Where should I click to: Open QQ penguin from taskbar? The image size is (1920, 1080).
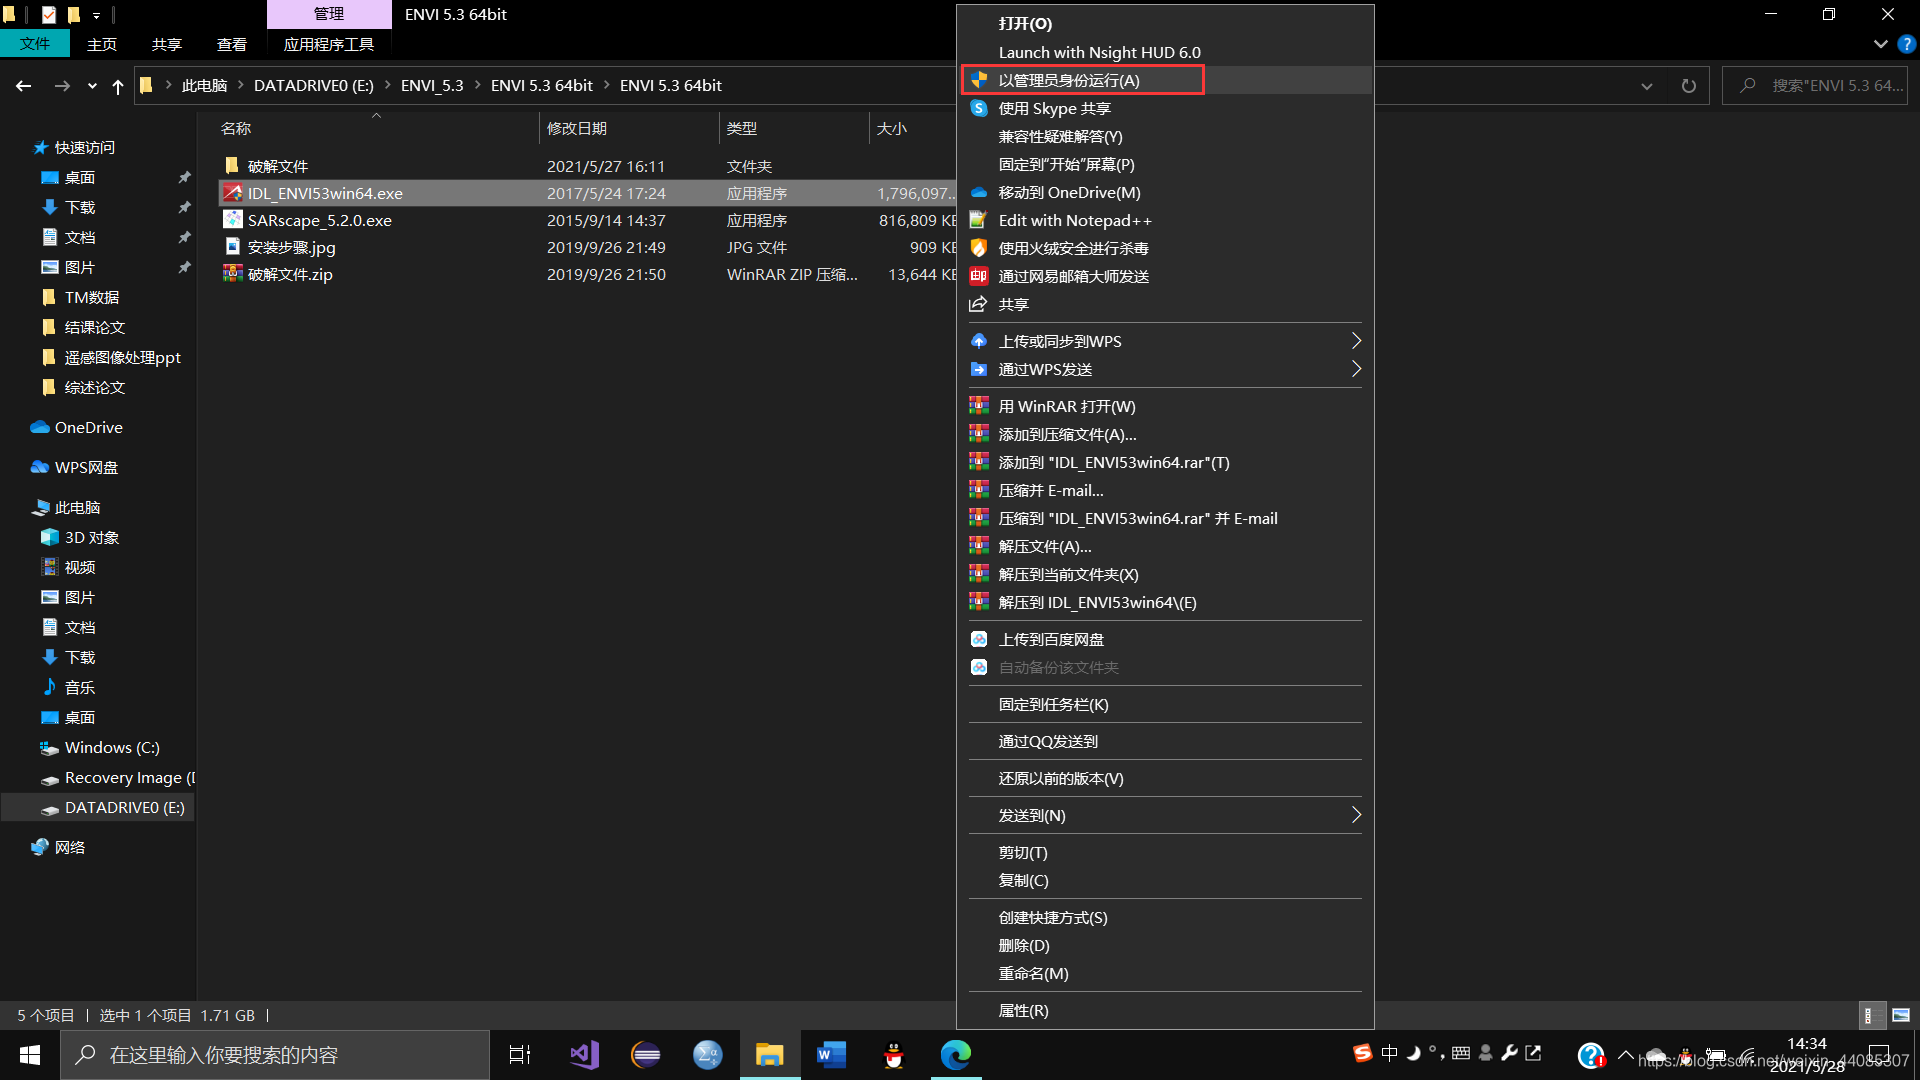coord(894,1055)
